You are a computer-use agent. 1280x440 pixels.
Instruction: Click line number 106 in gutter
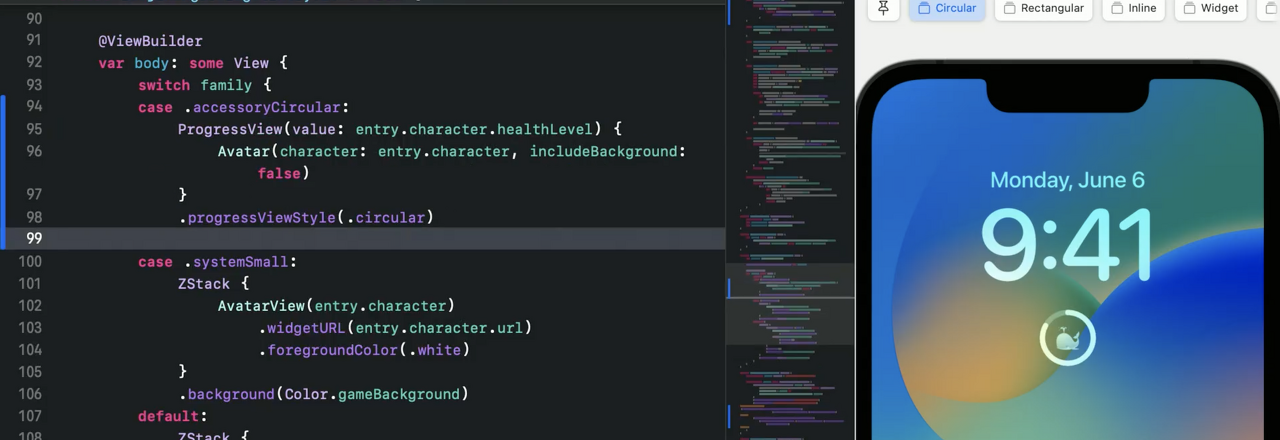[30, 394]
